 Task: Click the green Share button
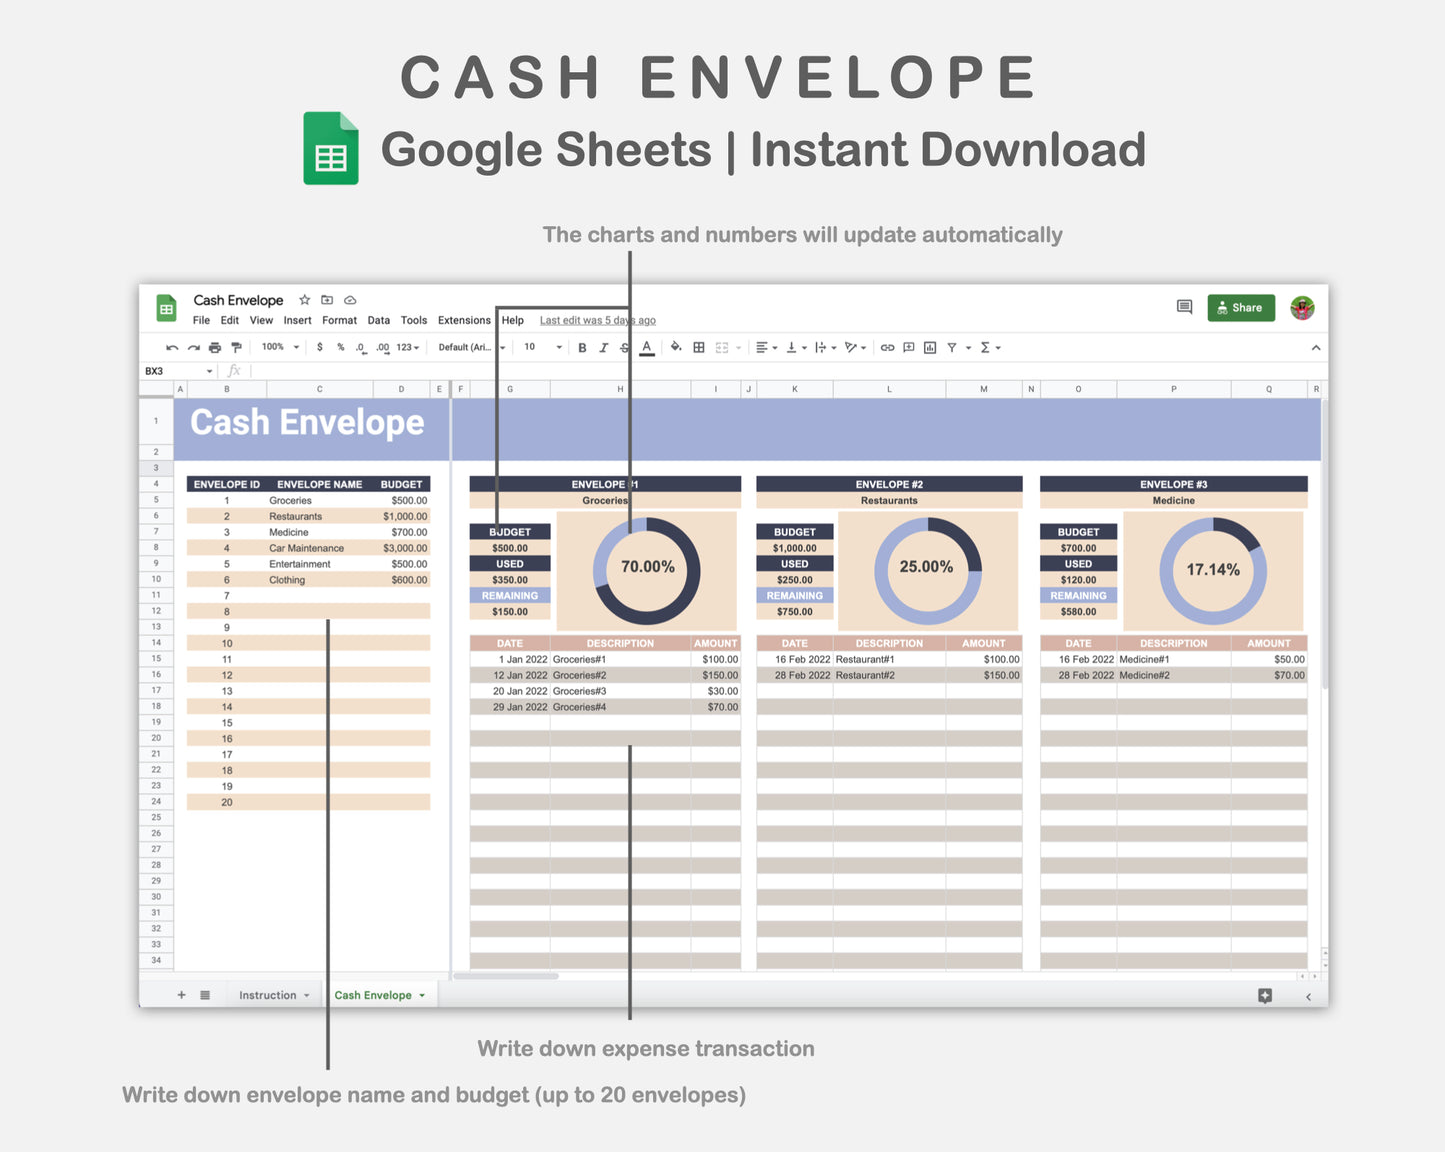1240,308
